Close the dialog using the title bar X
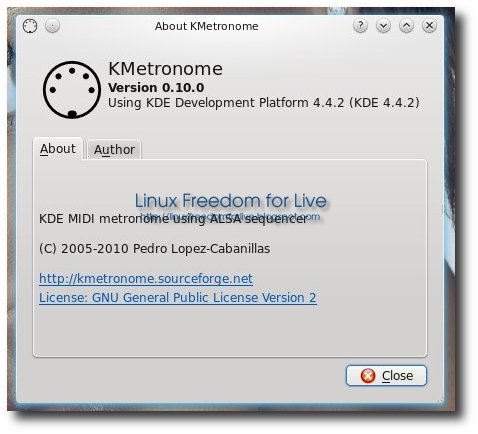This screenshot has height=434, width=478. (x=429, y=25)
